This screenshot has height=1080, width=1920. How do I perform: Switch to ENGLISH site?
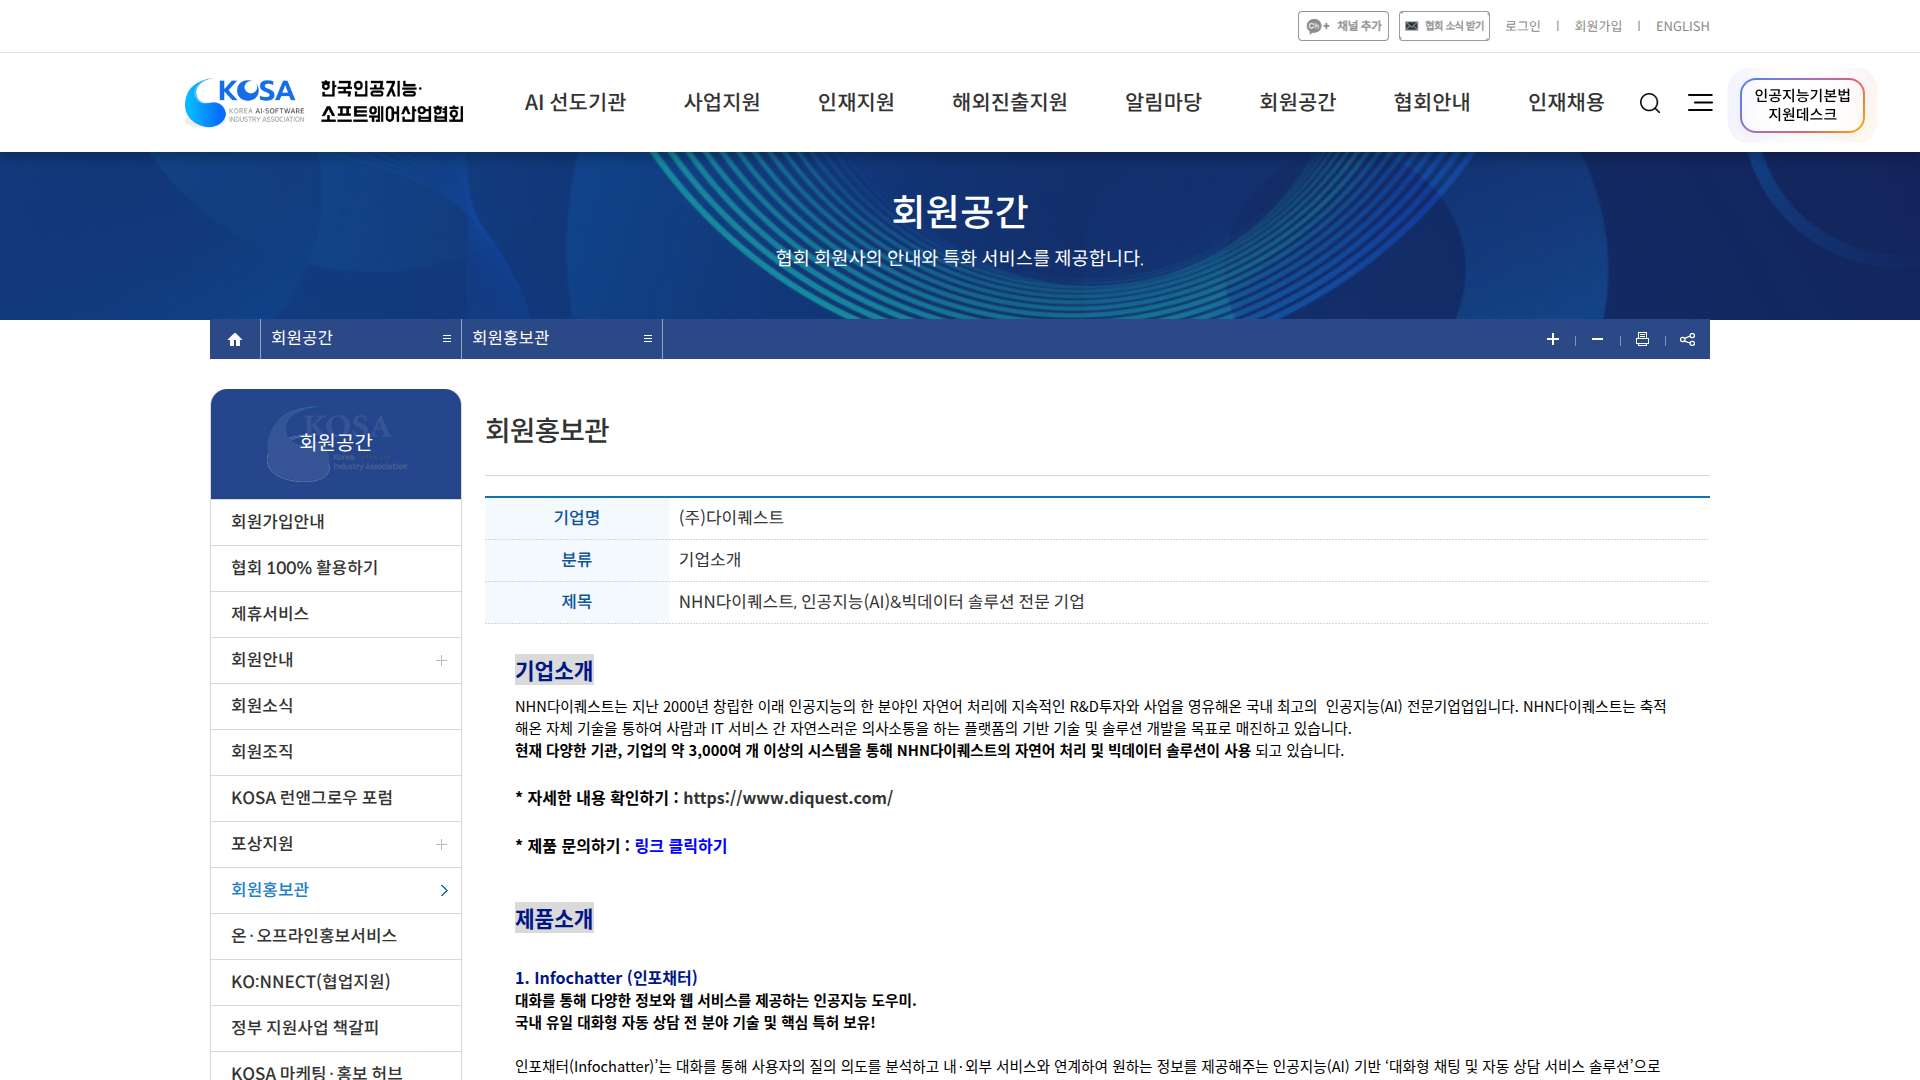click(1683, 26)
